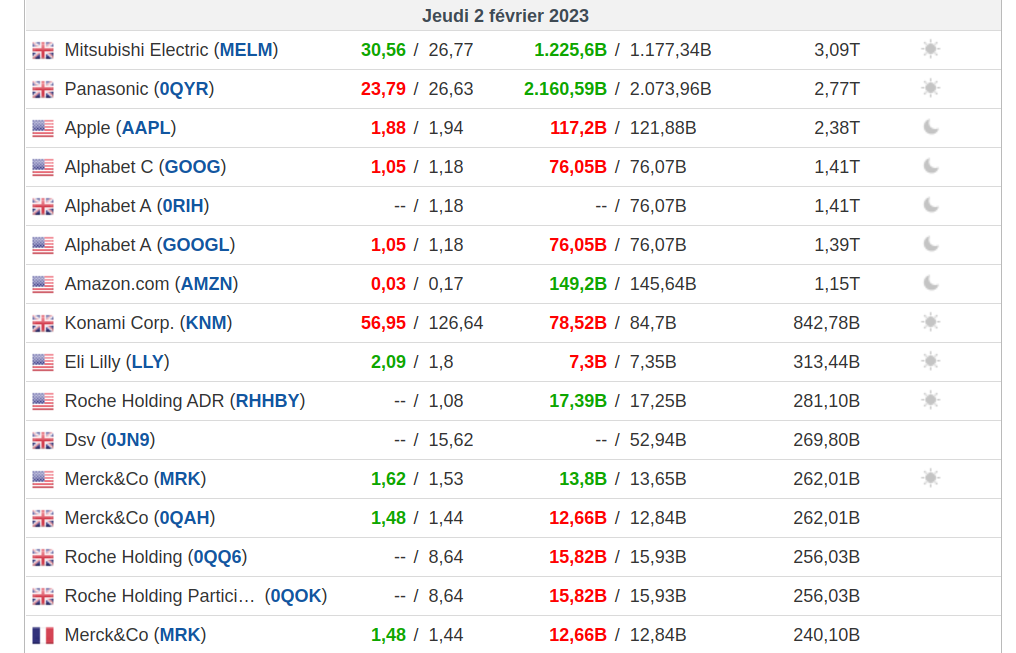This screenshot has height=653, width=1016.
Task: Open the LLY ticker link
Action: (x=148, y=361)
